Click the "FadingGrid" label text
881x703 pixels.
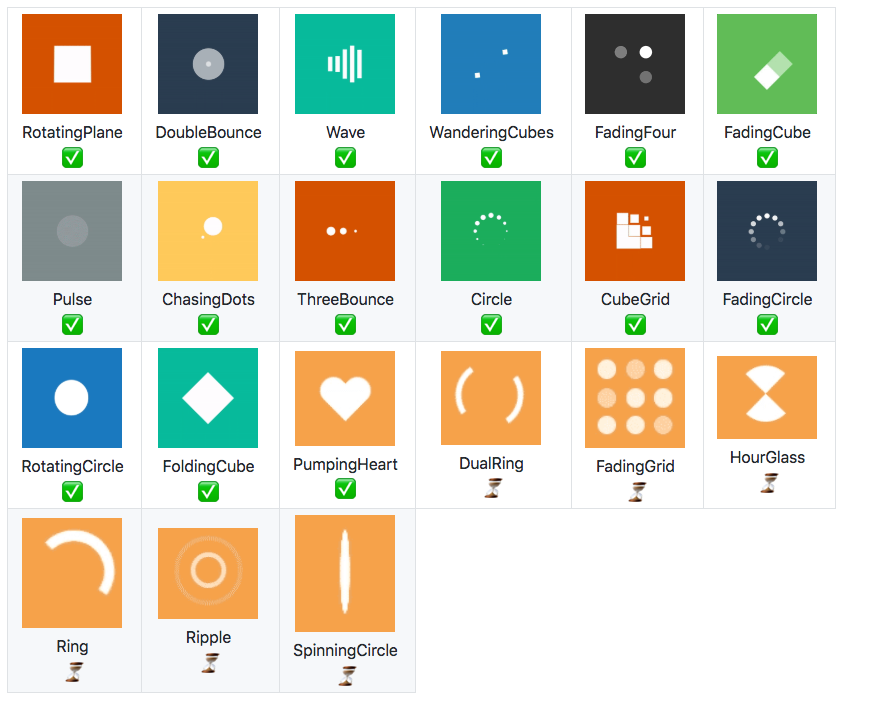coord(635,466)
